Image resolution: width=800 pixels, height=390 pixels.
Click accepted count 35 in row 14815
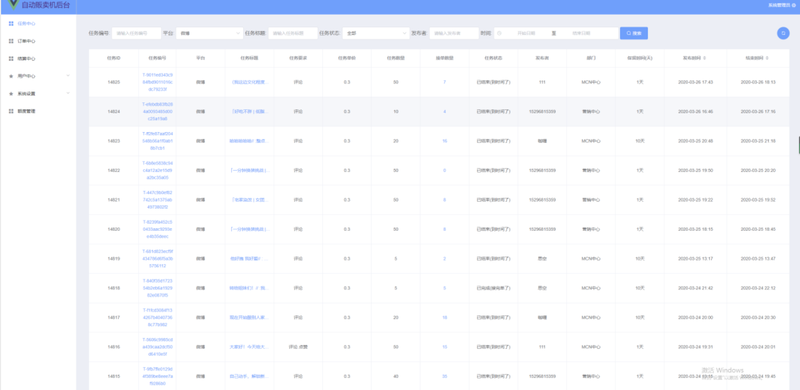point(445,377)
